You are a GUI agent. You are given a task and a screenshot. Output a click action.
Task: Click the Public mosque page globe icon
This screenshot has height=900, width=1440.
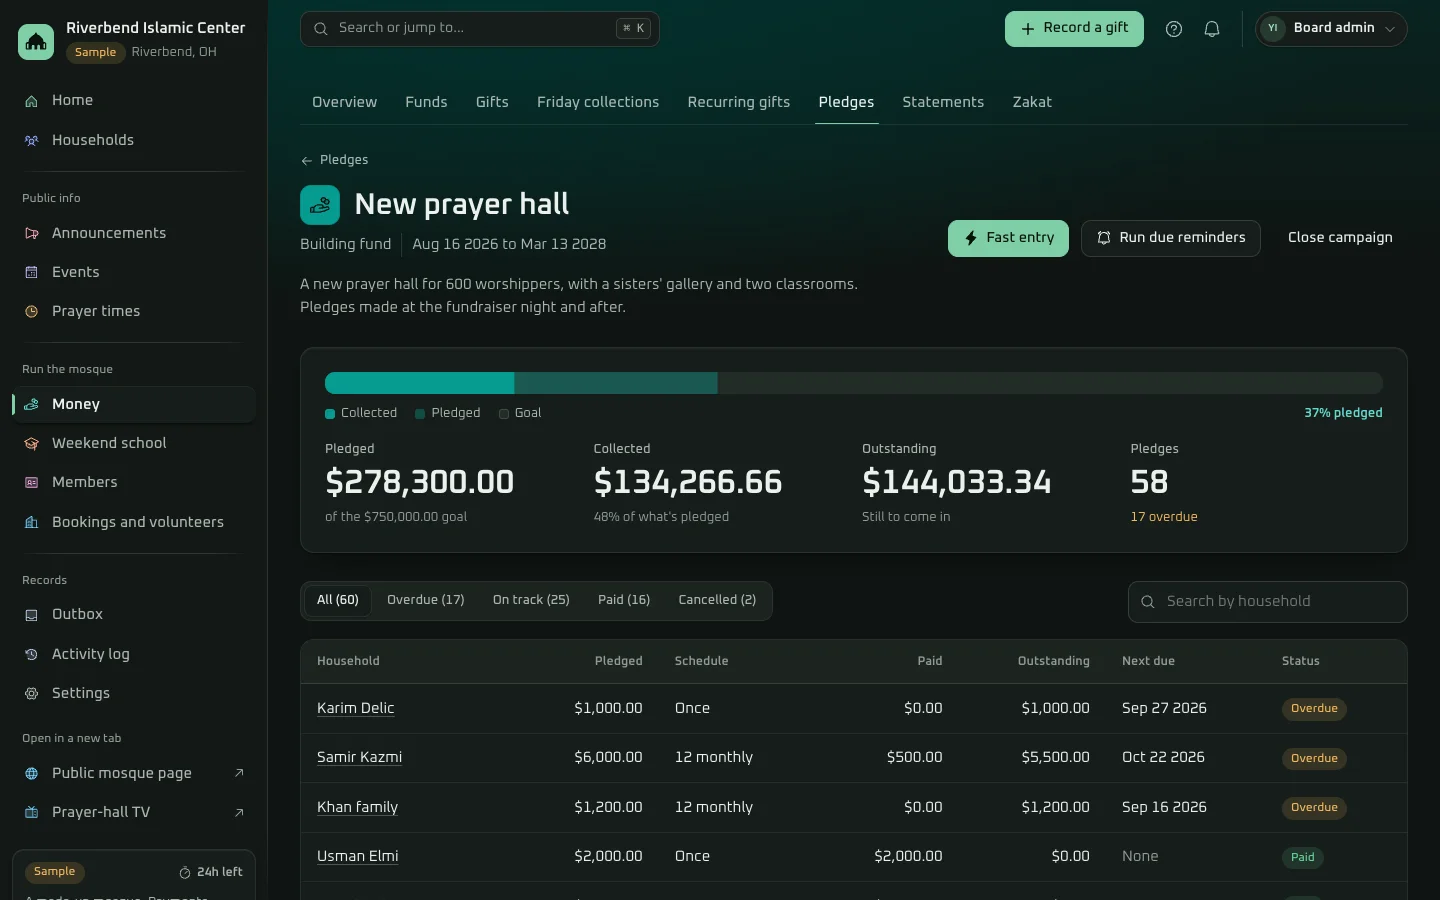coord(32,774)
